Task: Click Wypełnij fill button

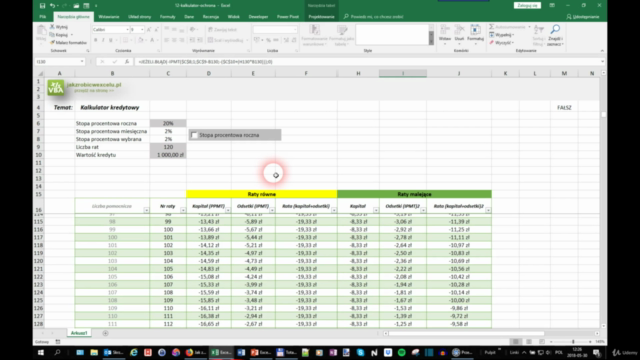Action: [x=502, y=35]
